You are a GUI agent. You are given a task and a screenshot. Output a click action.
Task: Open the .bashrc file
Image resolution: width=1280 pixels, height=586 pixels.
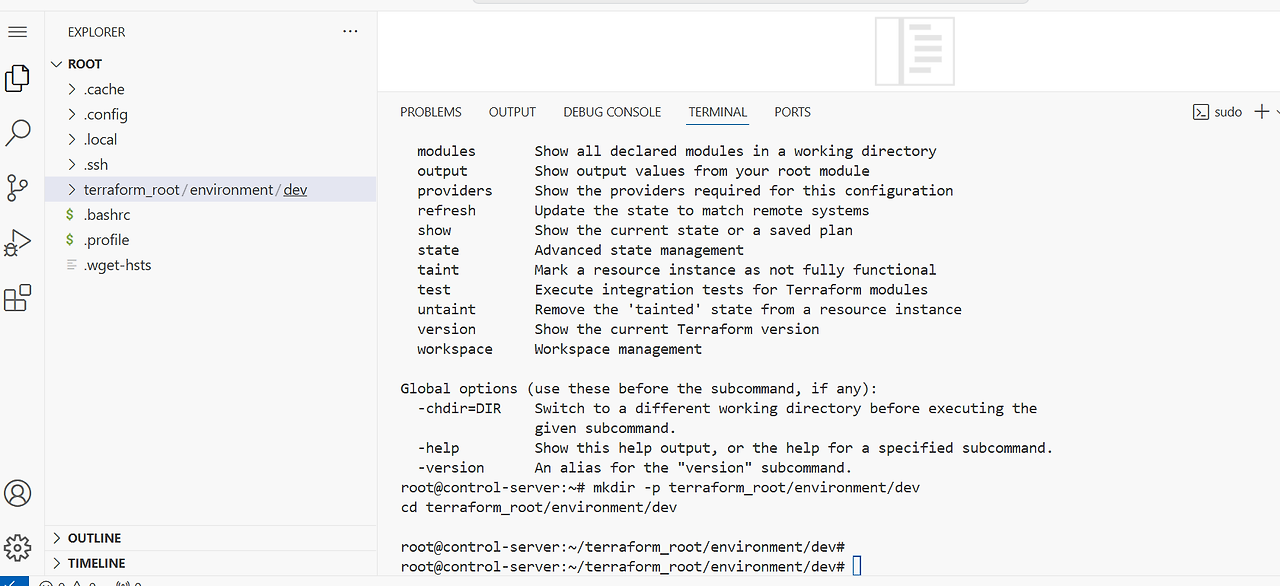pos(105,214)
